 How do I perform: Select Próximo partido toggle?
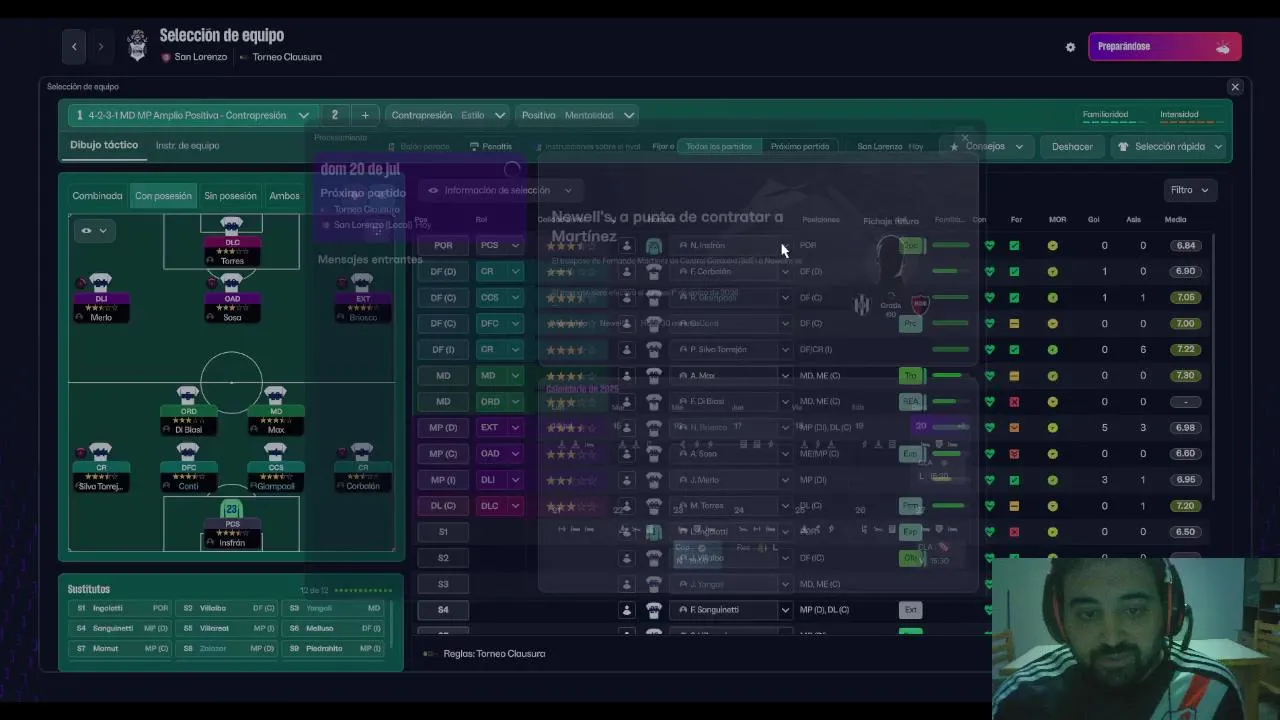point(800,146)
